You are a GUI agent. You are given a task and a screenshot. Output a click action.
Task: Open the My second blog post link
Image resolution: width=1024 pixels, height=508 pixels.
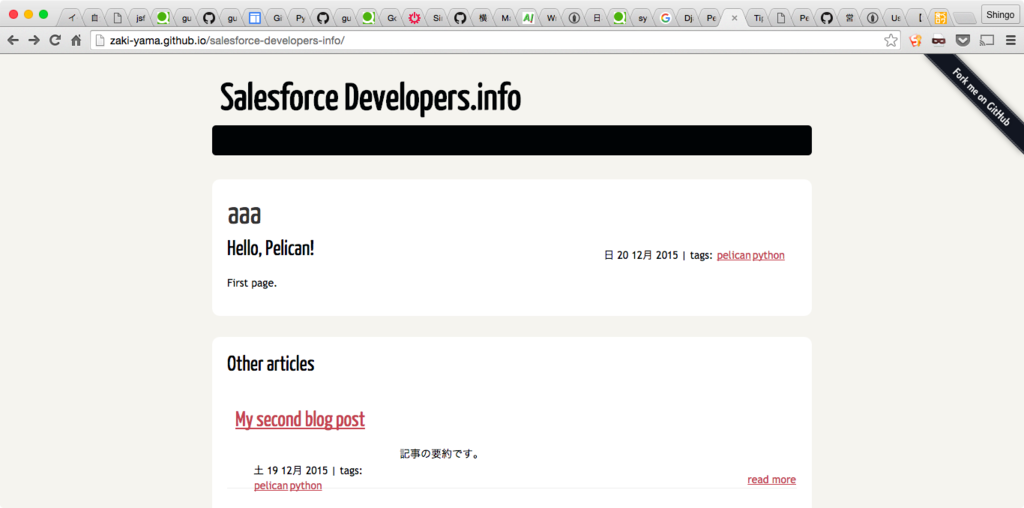(x=300, y=419)
